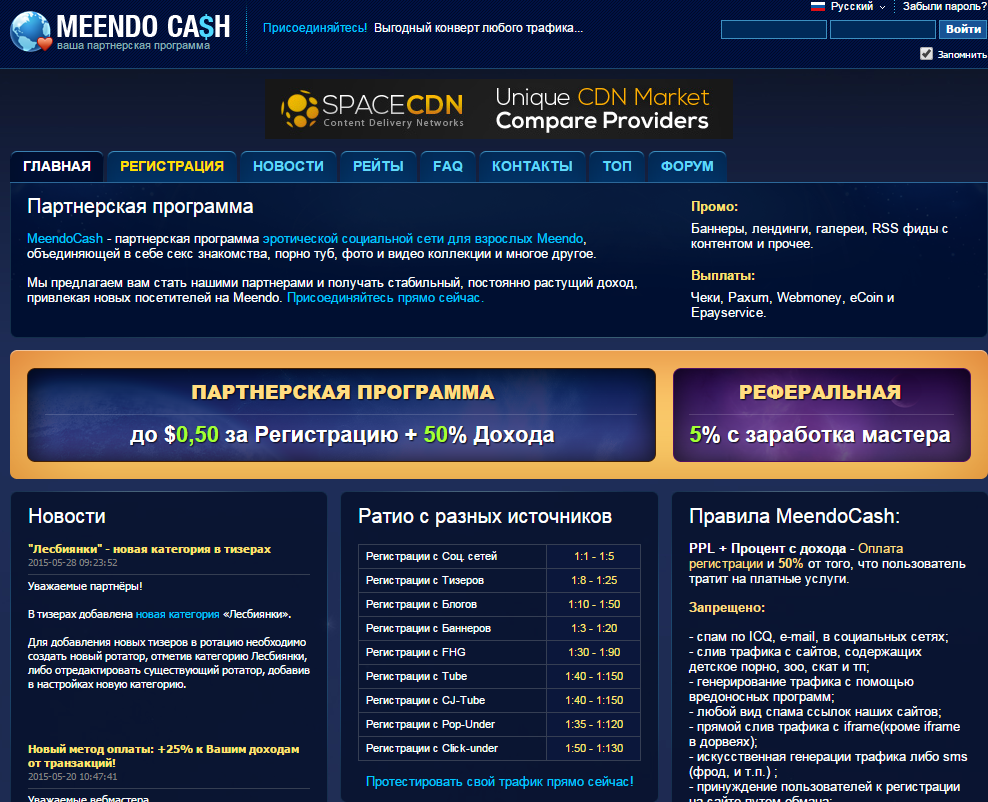Open the Русский language dropdown

tap(858, 6)
